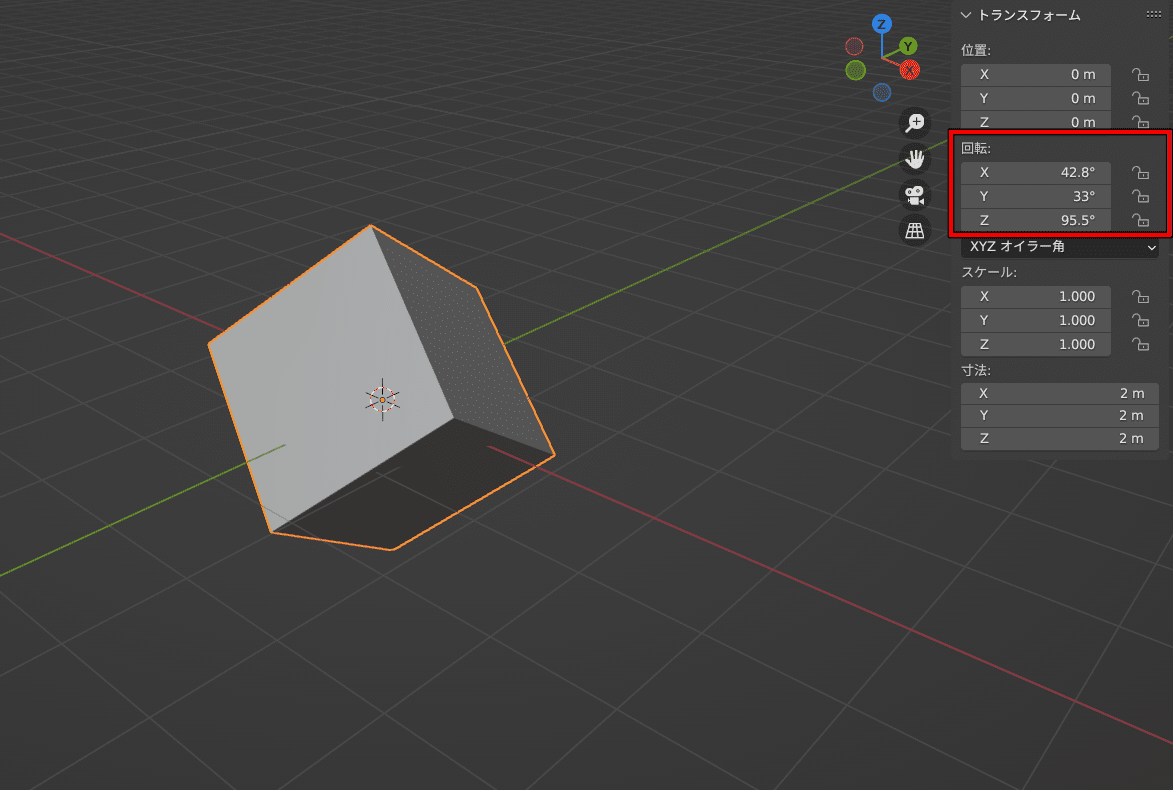The width and height of the screenshot is (1173, 790).
Task: Click the 寸法 Z field showing 2 m
Action: 1059,438
